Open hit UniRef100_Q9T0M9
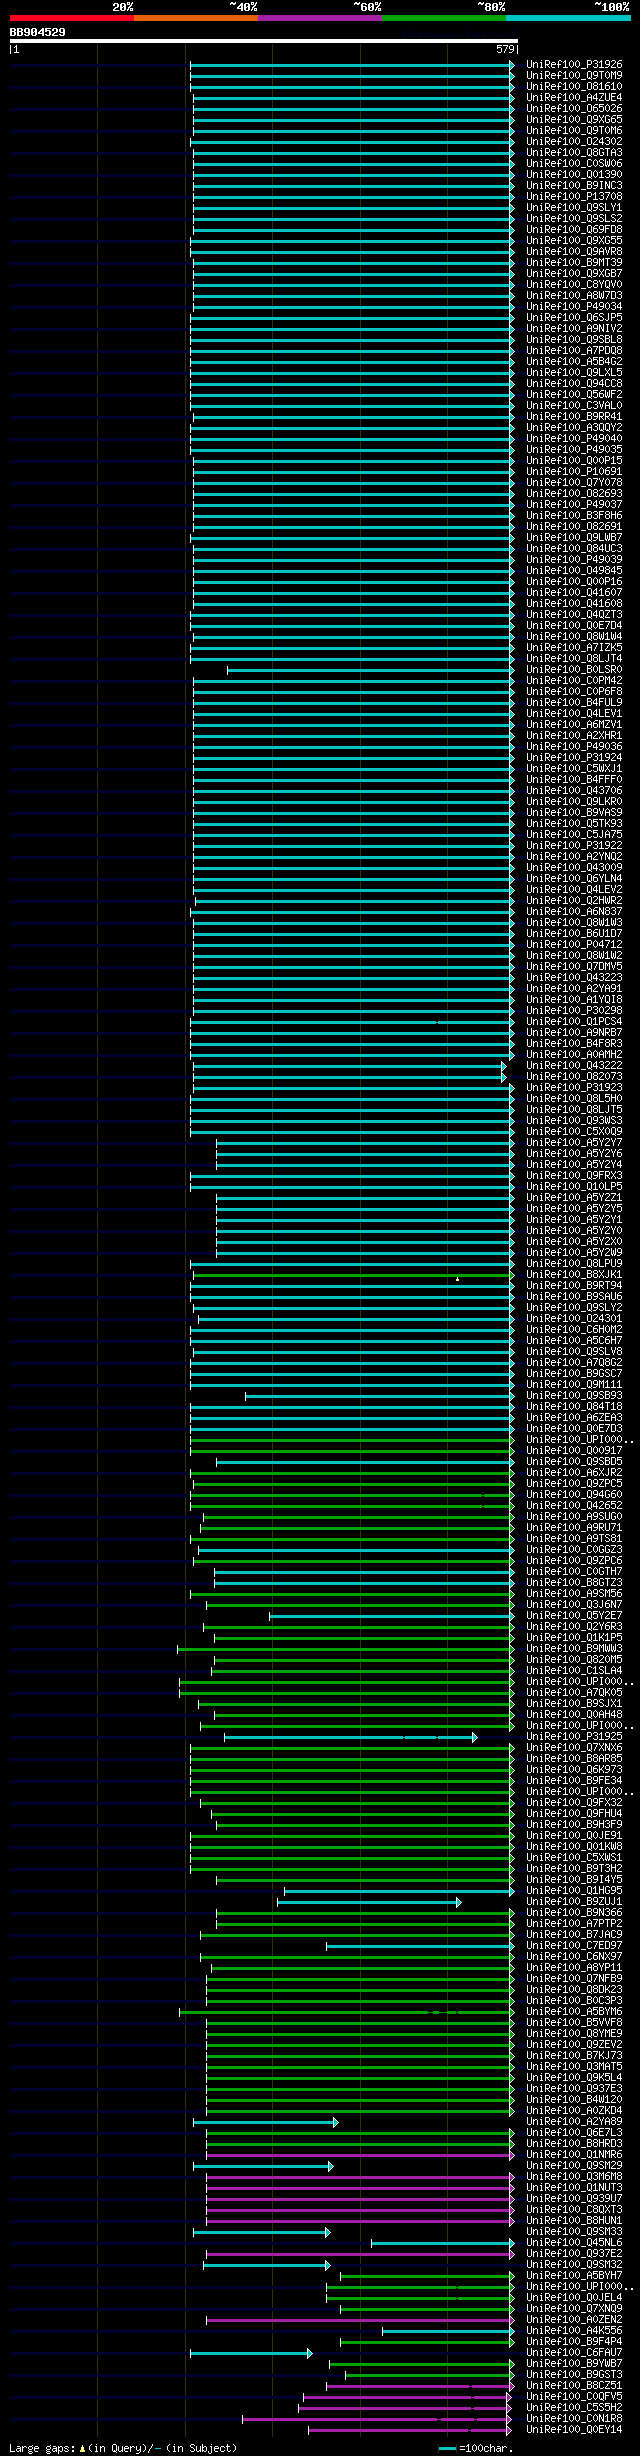The width and height of the screenshot is (640, 2456). (574, 75)
